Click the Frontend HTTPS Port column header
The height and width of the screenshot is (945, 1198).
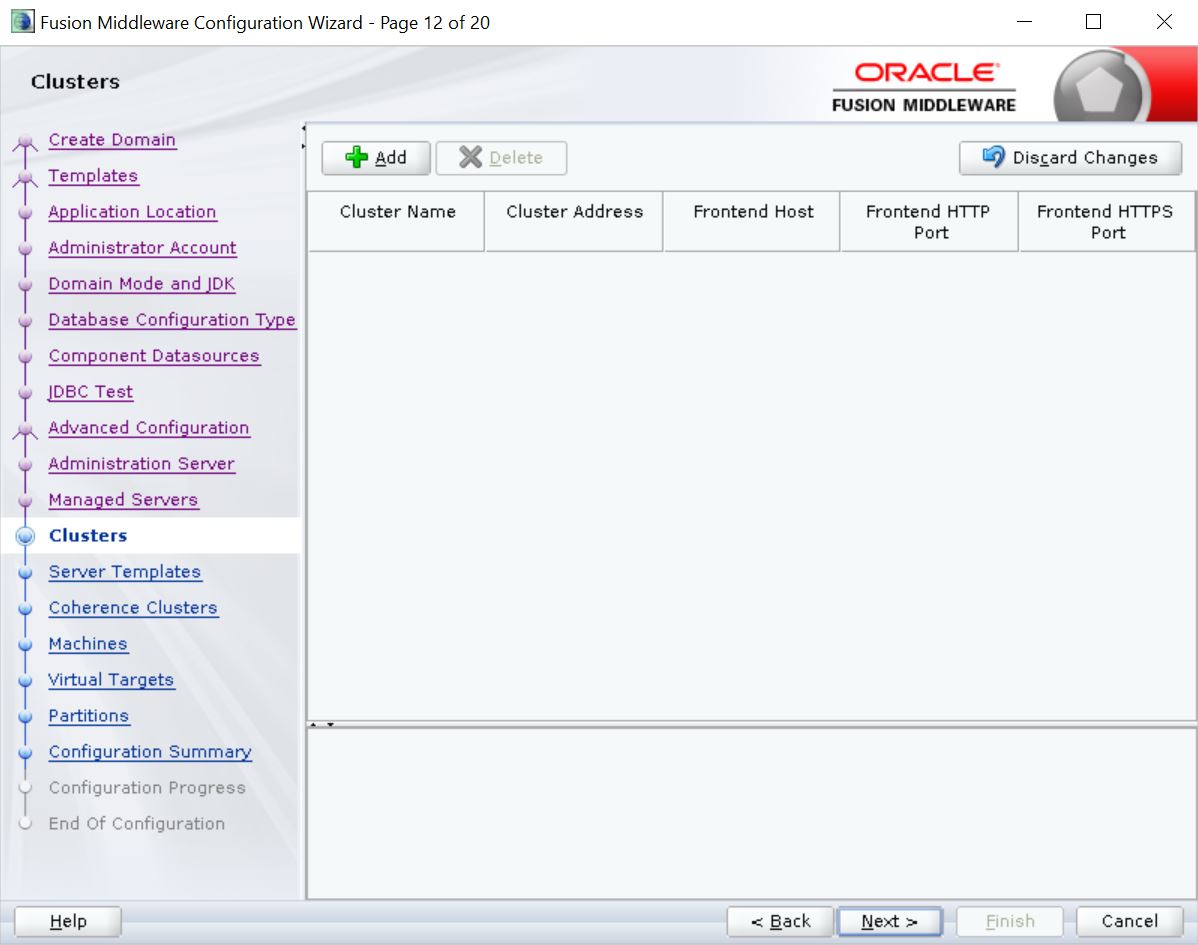pyautogui.click(x=1107, y=222)
